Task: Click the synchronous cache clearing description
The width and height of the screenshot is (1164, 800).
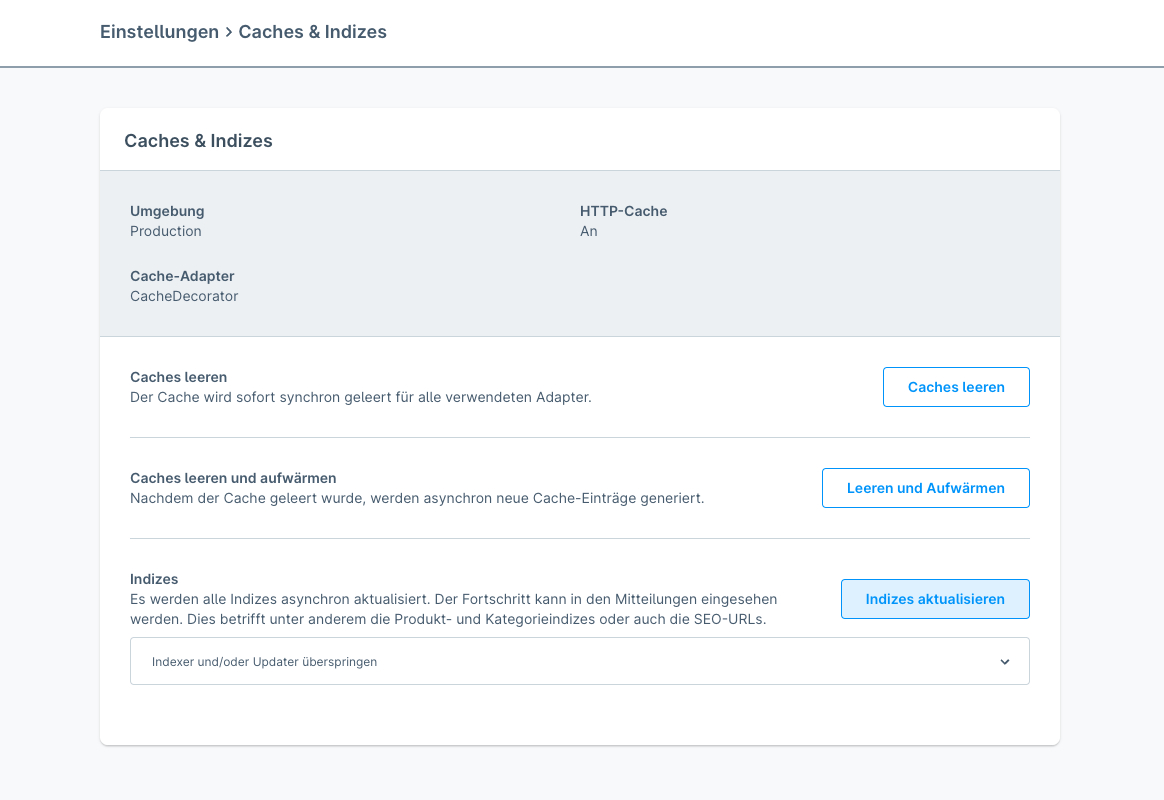Action: [360, 397]
